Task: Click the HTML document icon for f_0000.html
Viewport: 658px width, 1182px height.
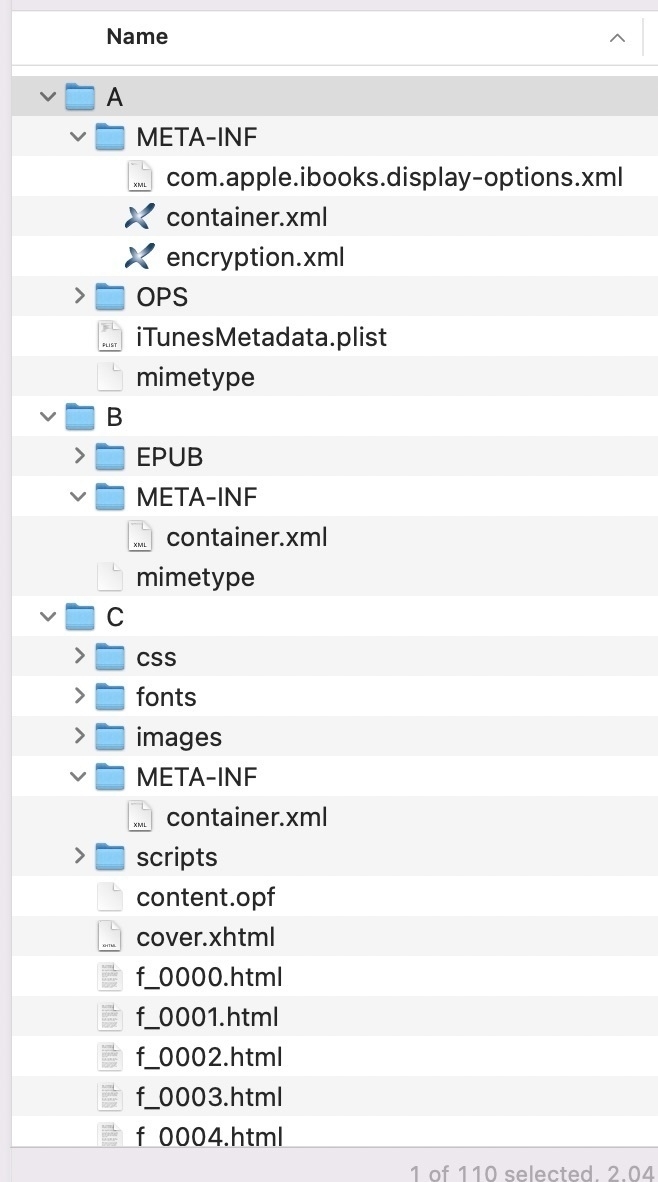Action: pyautogui.click(x=110, y=976)
